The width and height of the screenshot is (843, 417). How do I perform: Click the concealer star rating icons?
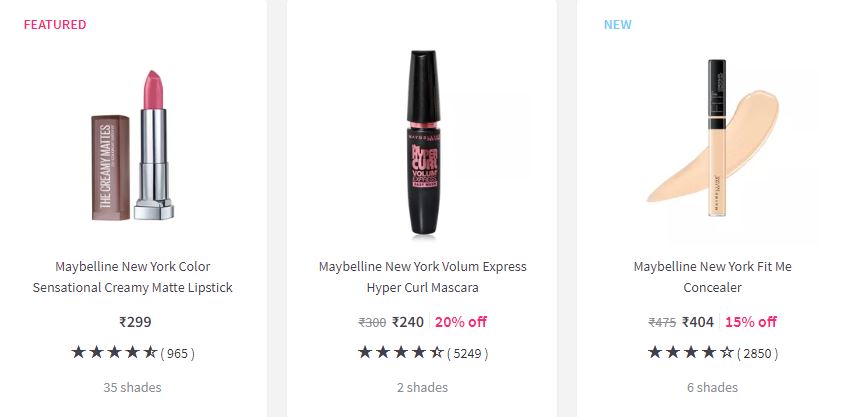[690, 352]
